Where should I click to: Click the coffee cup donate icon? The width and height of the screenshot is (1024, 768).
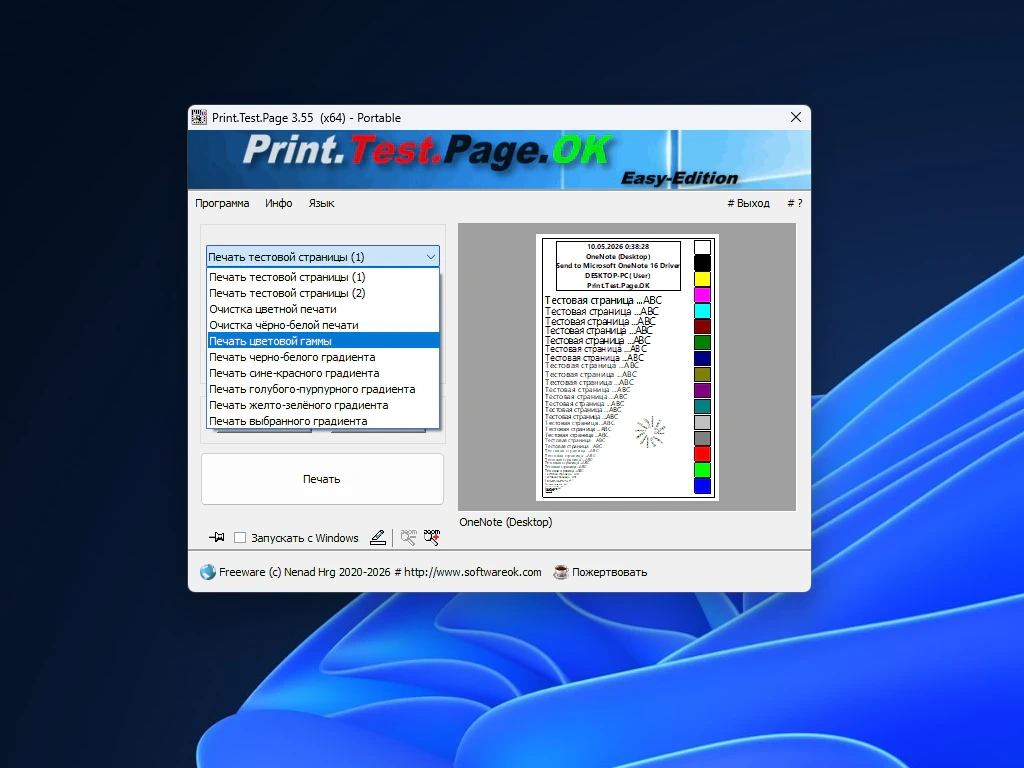click(x=560, y=572)
